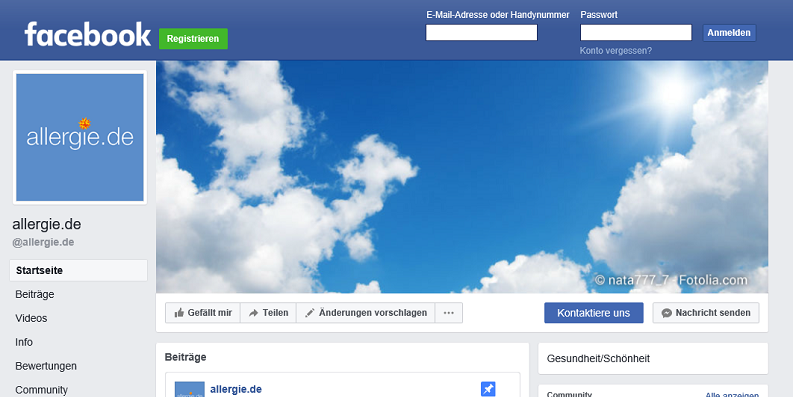
Task: Click the Alle anzeigen link in Community
Action: pos(732,394)
